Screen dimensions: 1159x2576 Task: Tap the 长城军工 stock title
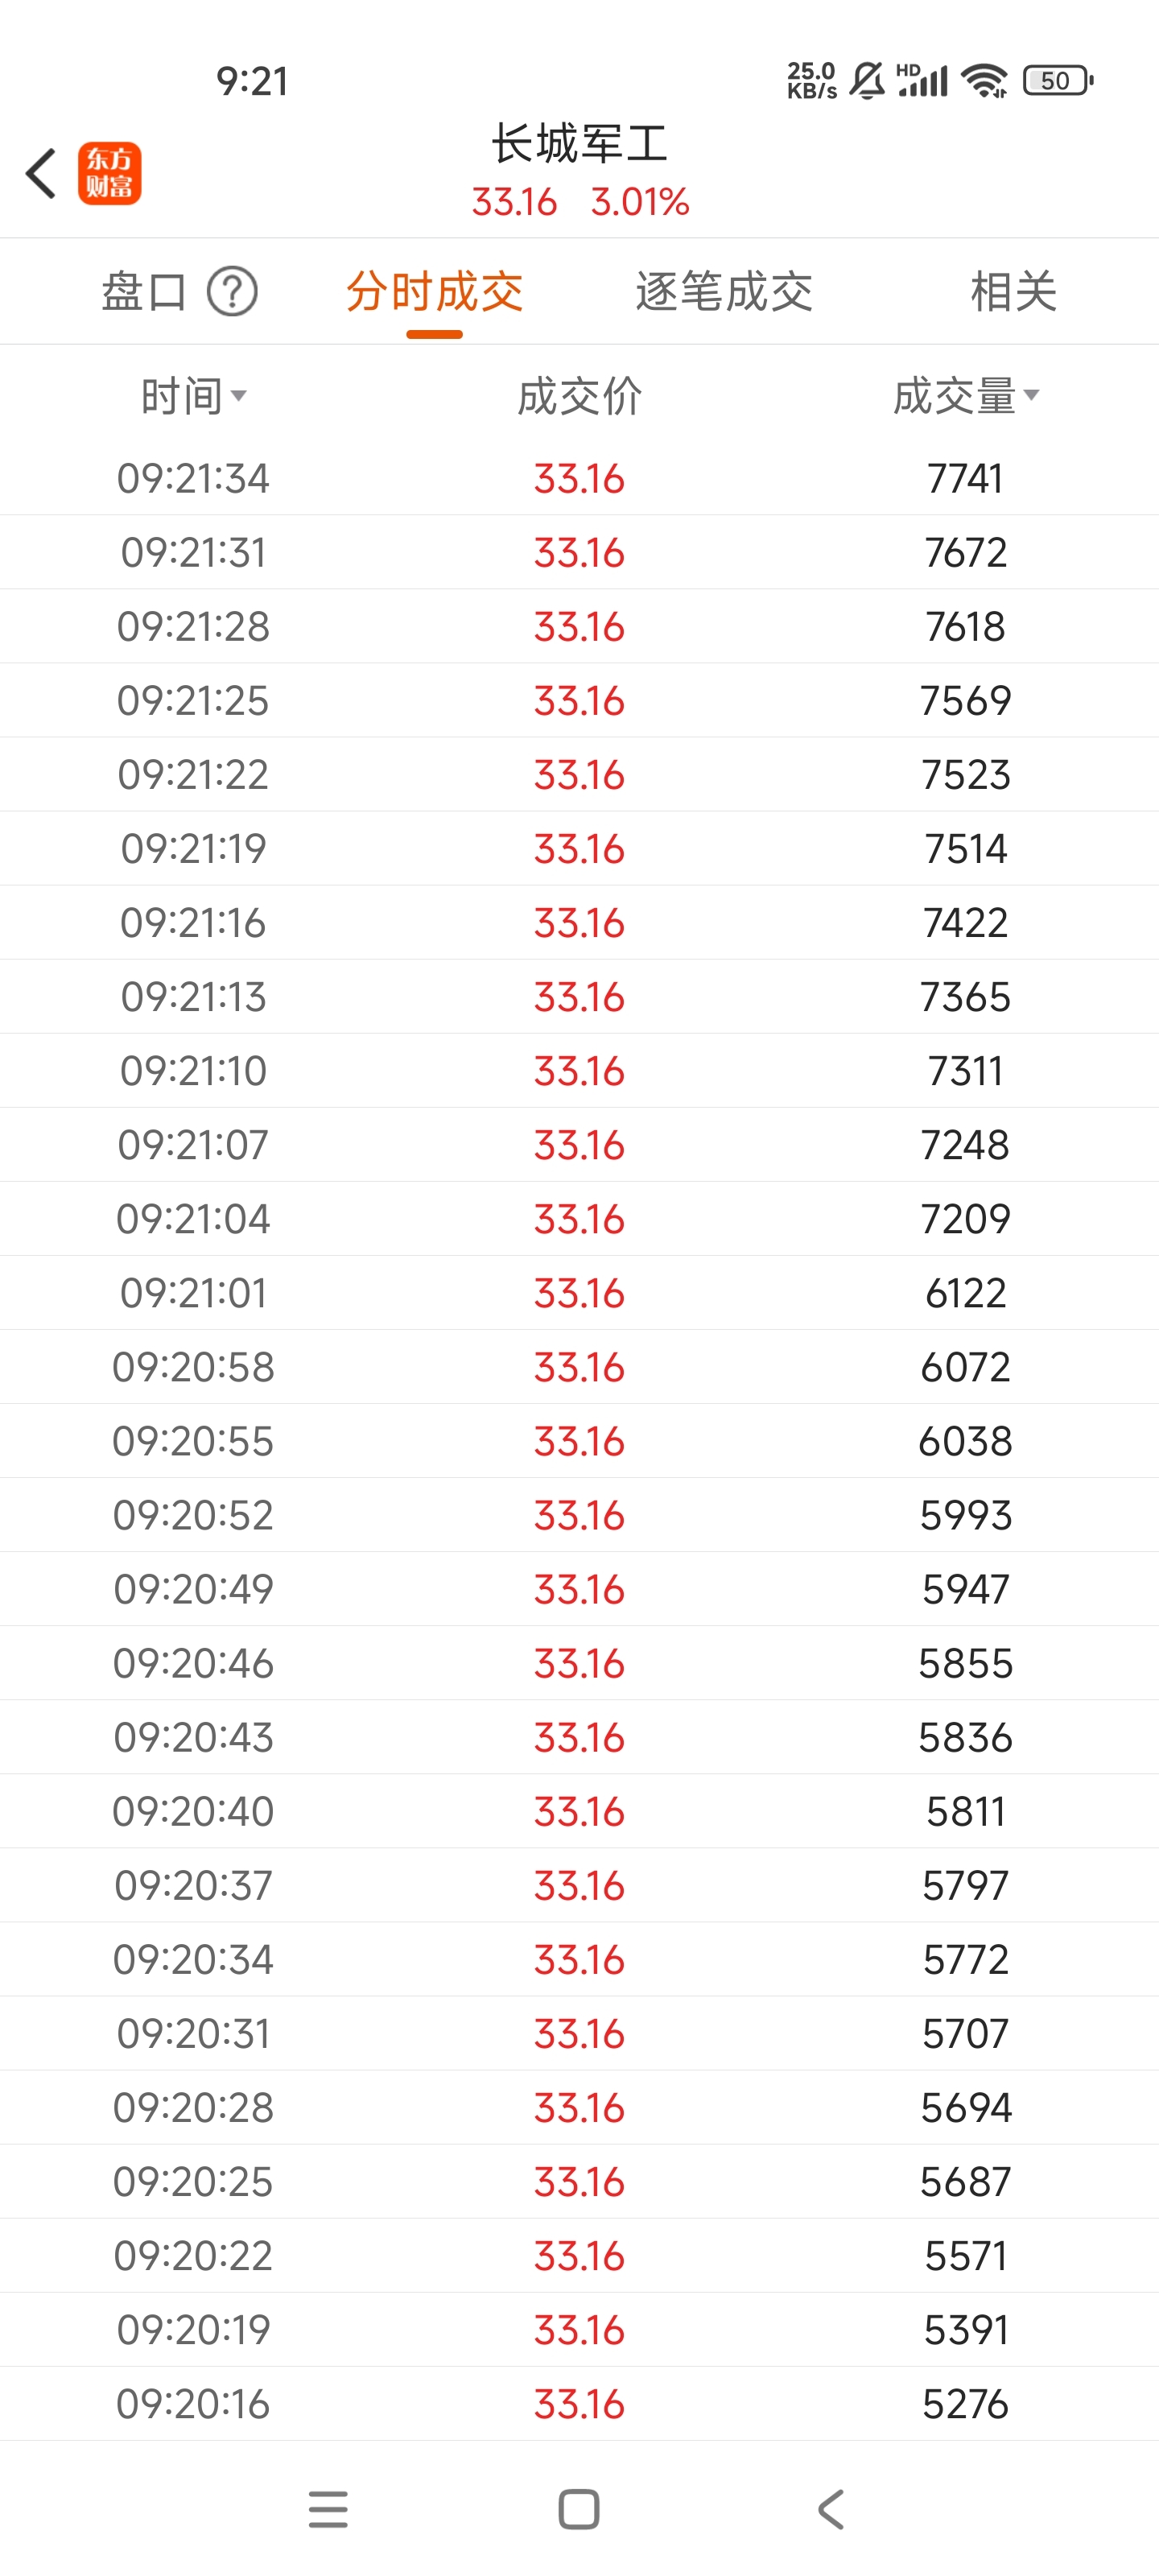pos(579,144)
